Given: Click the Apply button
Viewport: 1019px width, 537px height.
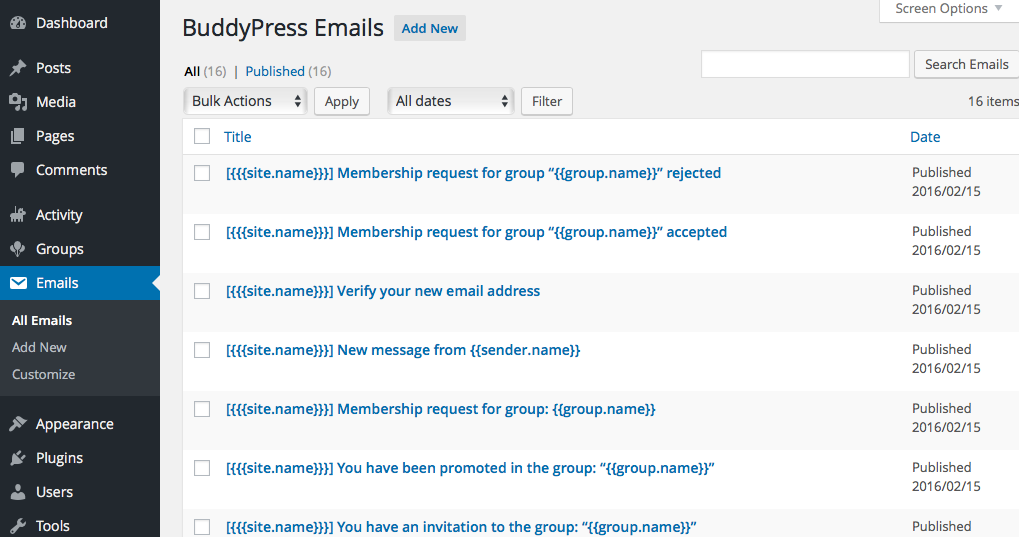Looking at the screenshot, I should (342, 101).
